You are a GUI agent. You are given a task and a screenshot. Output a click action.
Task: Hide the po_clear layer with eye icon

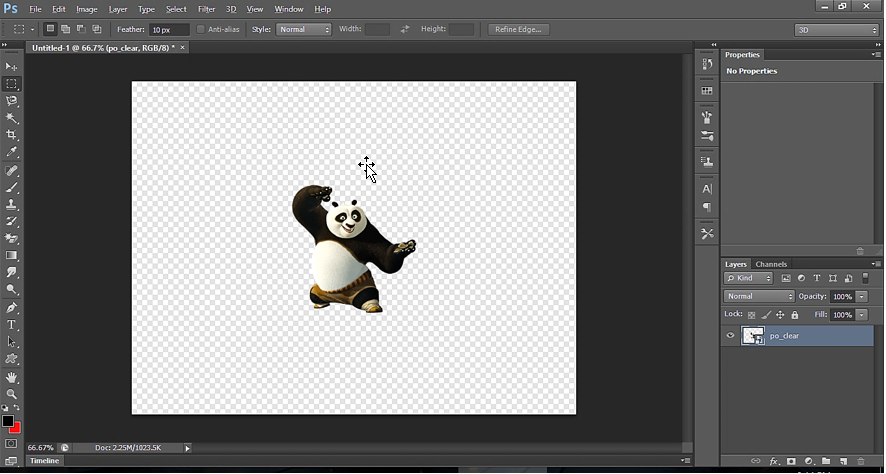pyautogui.click(x=730, y=335)
